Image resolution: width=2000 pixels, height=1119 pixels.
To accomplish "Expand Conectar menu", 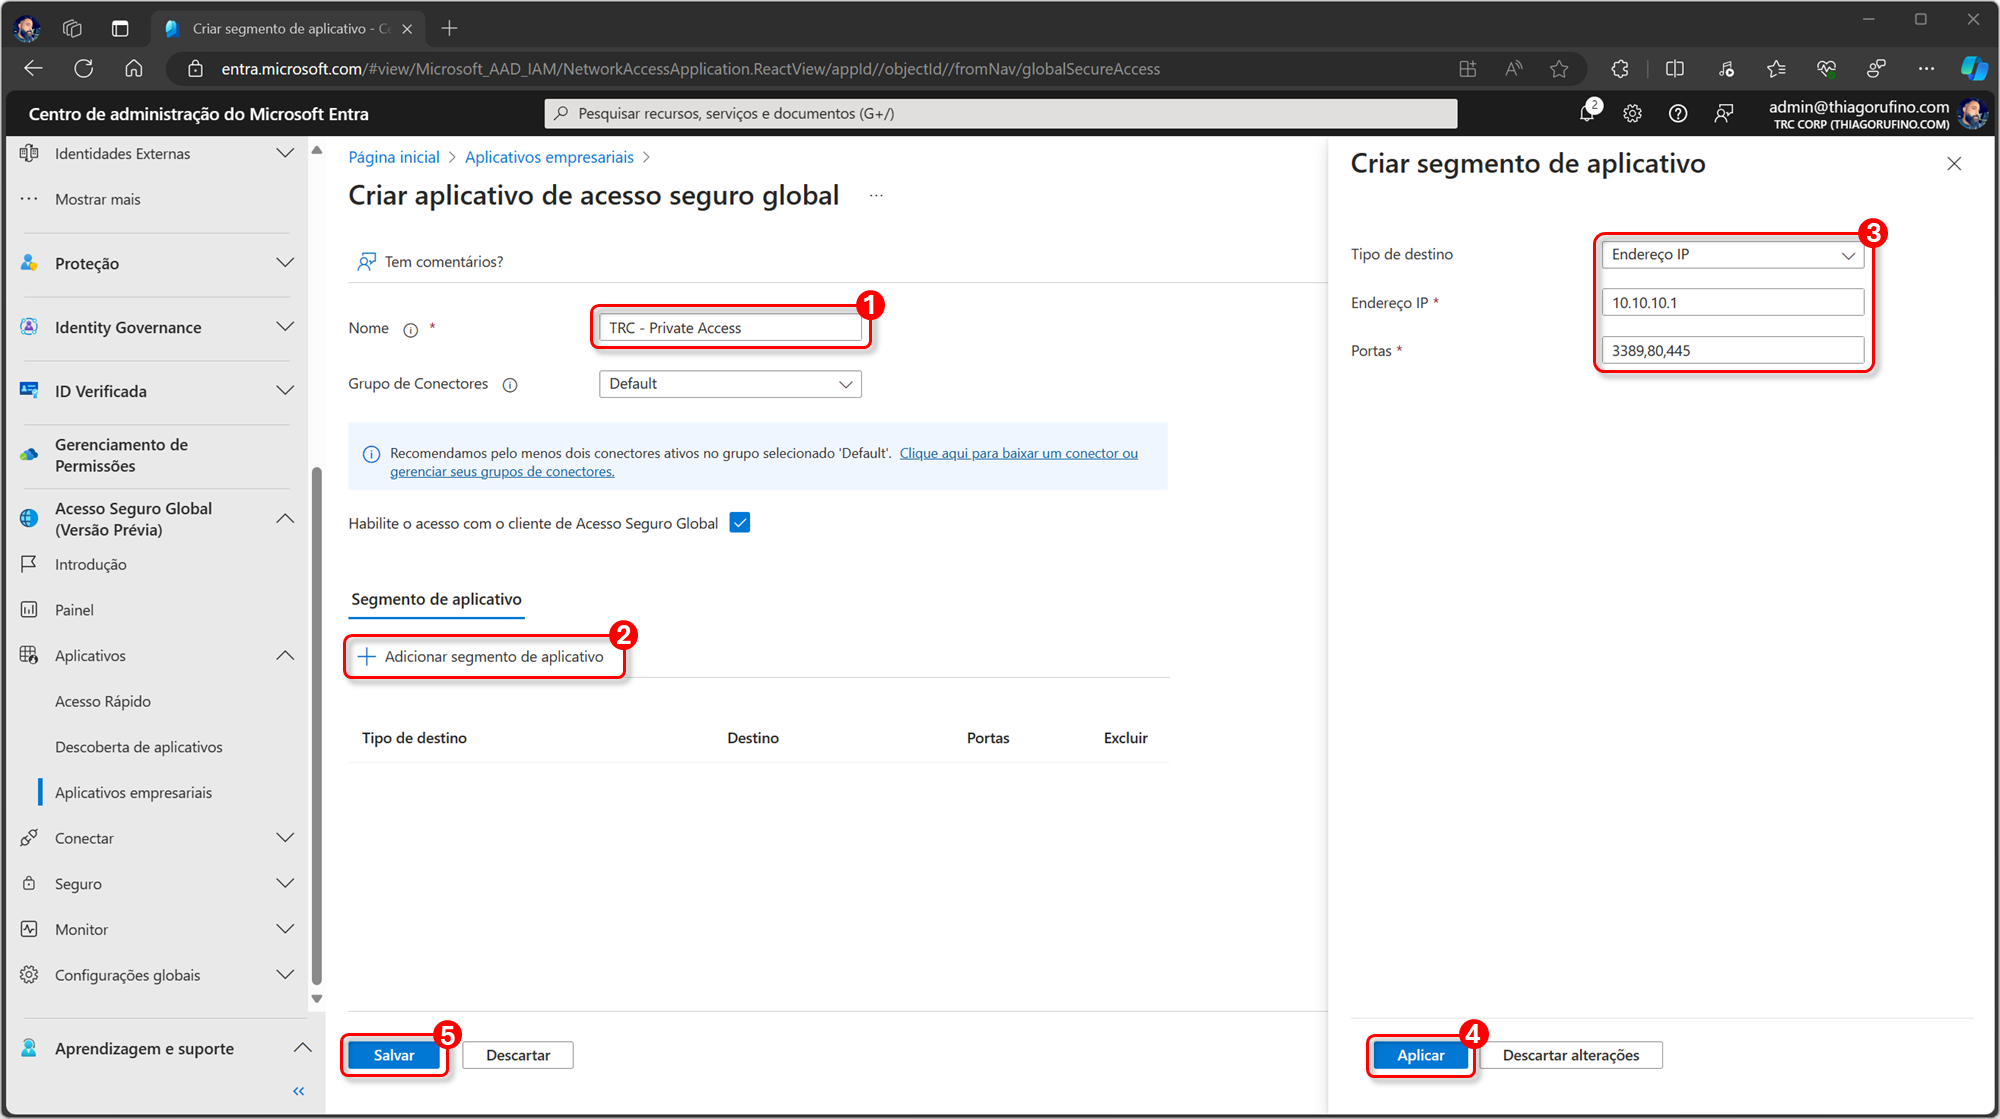I will pos(285,838).
